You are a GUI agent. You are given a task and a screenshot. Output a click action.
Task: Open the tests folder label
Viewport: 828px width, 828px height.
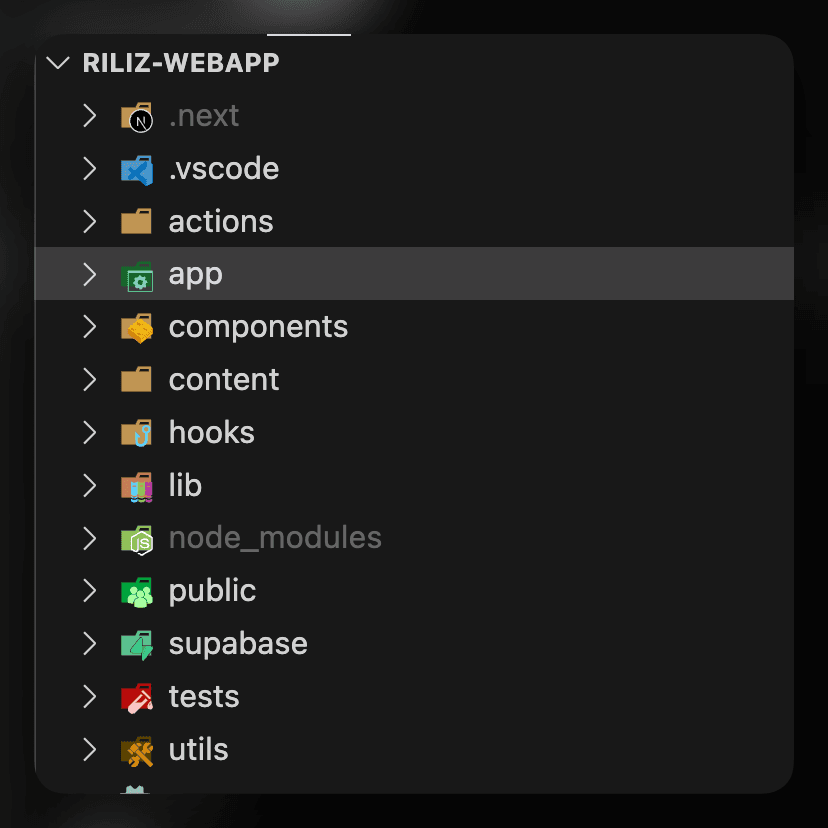204,697
